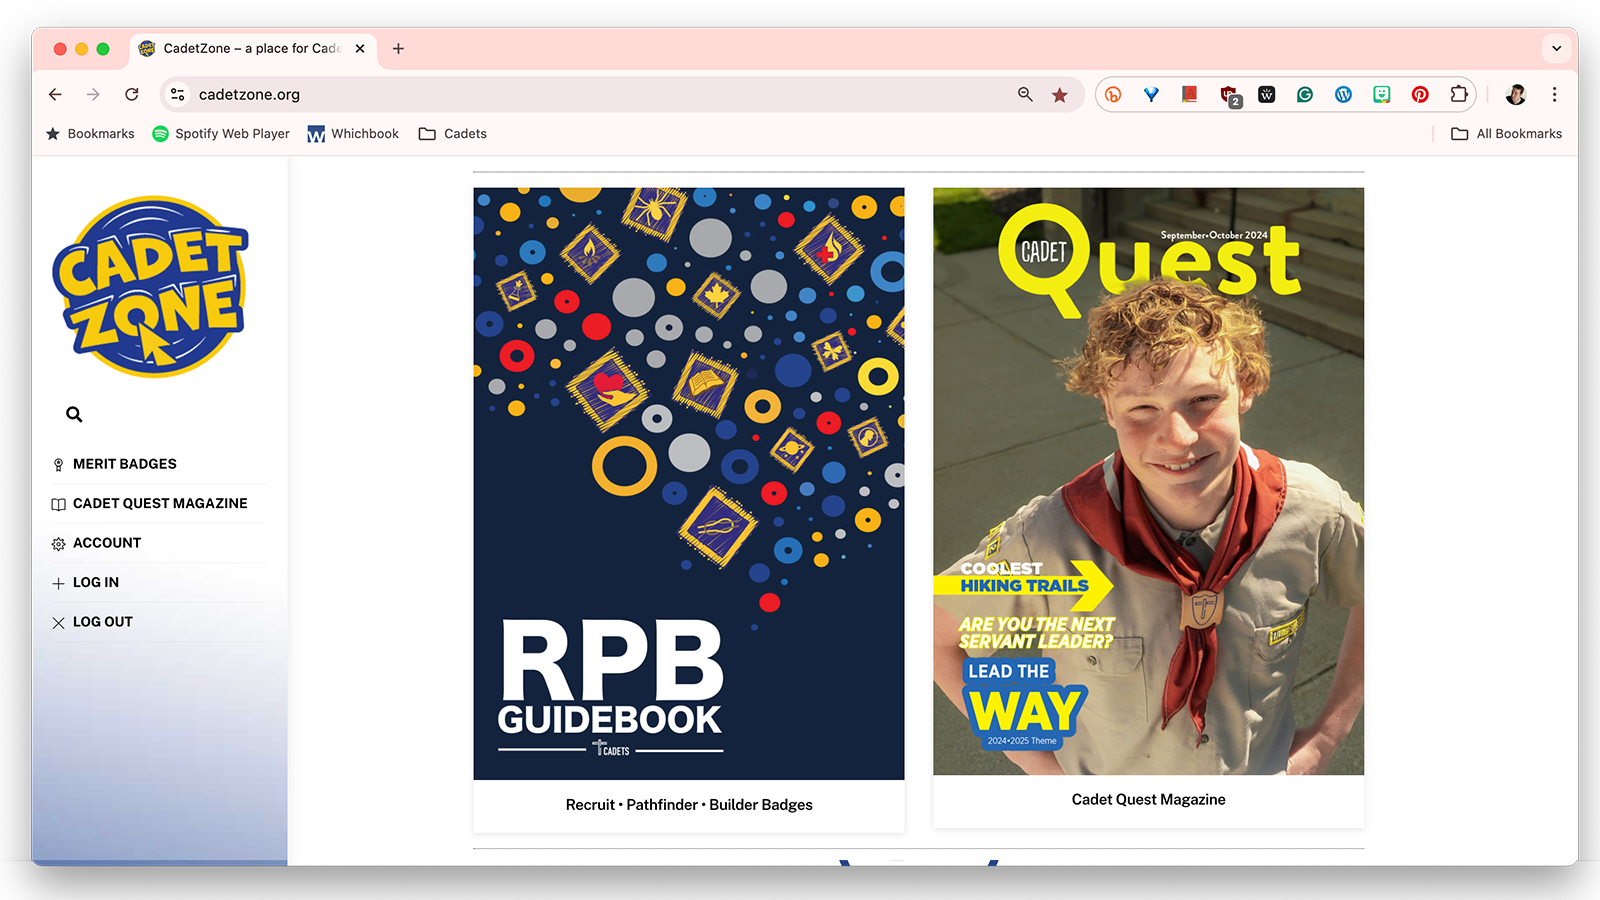
Task: Open the Cadets bookmarks folder
Action: tap(453, 134)
